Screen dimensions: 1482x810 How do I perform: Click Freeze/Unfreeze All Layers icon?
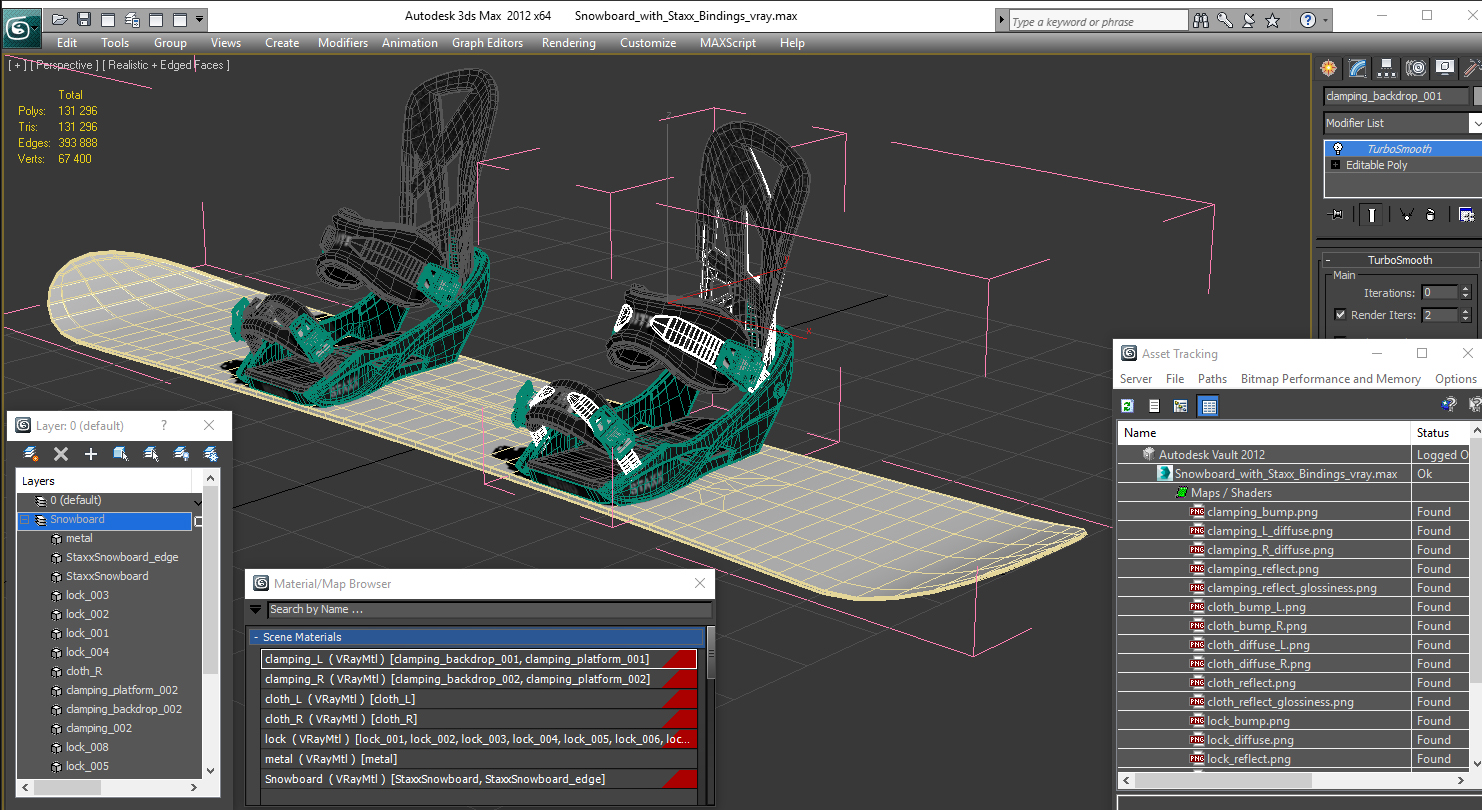(x=211, y=454)
